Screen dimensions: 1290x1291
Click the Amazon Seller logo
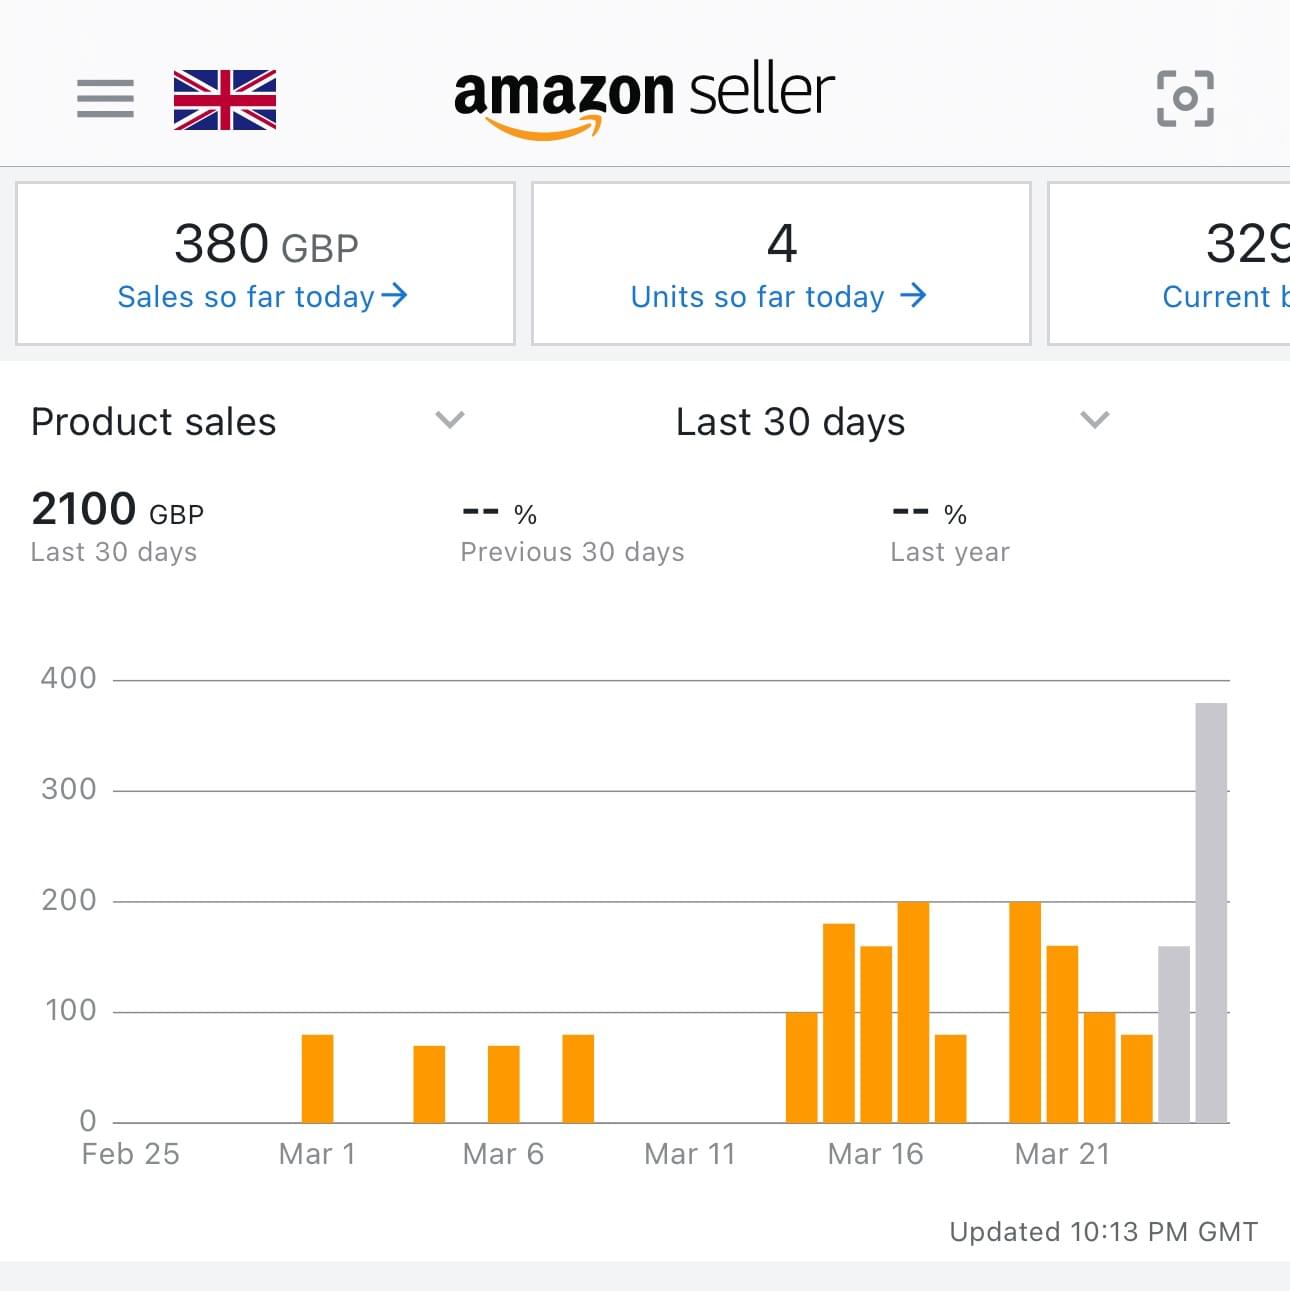click(x=644, y=98)
